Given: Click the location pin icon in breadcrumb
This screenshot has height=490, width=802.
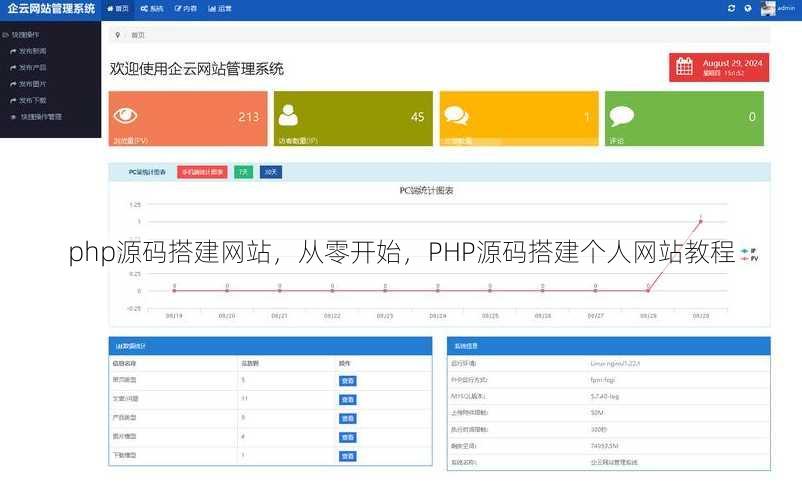Looking at the screenshot, I should point(118,35).
